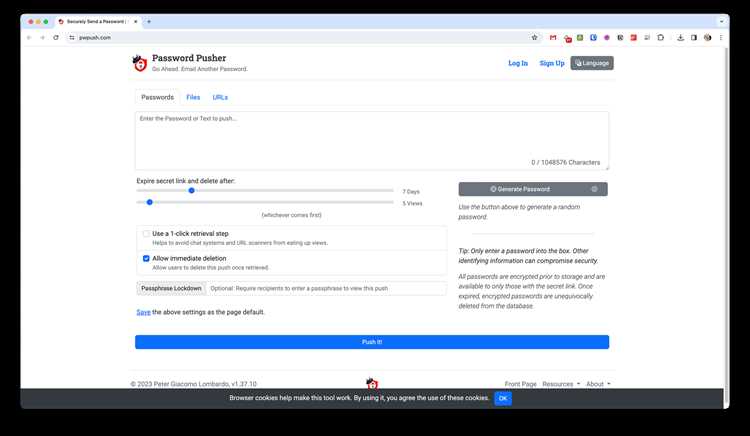Click the expire days slider handle

(191, 191)
